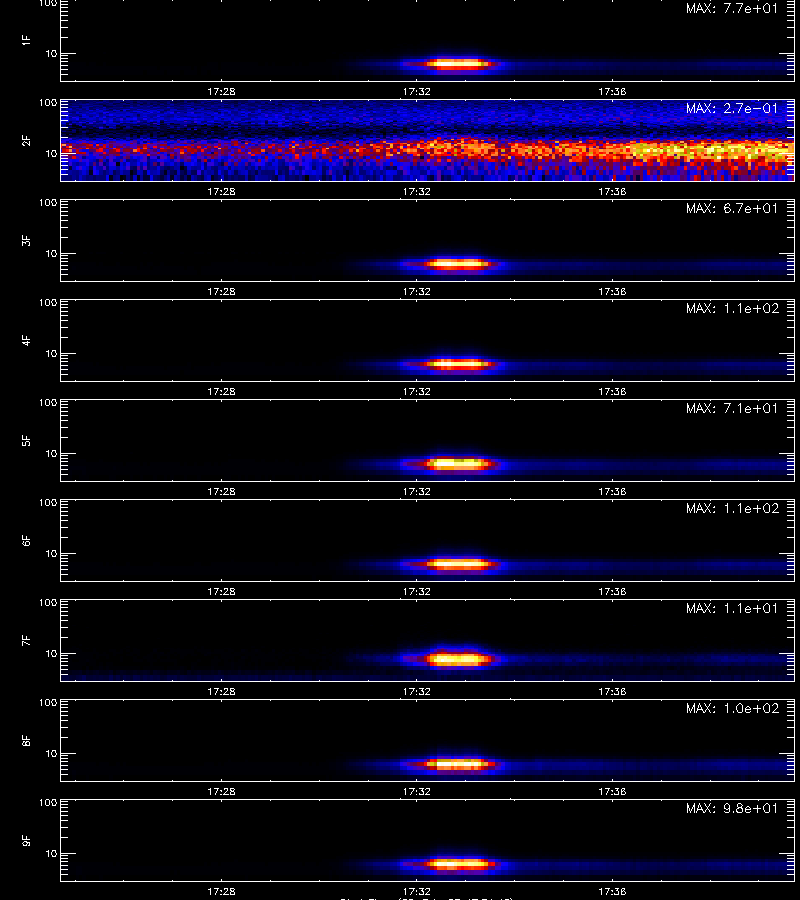Click the bright burst in the 7F spectrogram
Viewport: 800px width, 900px height.
tap(457, 659)
